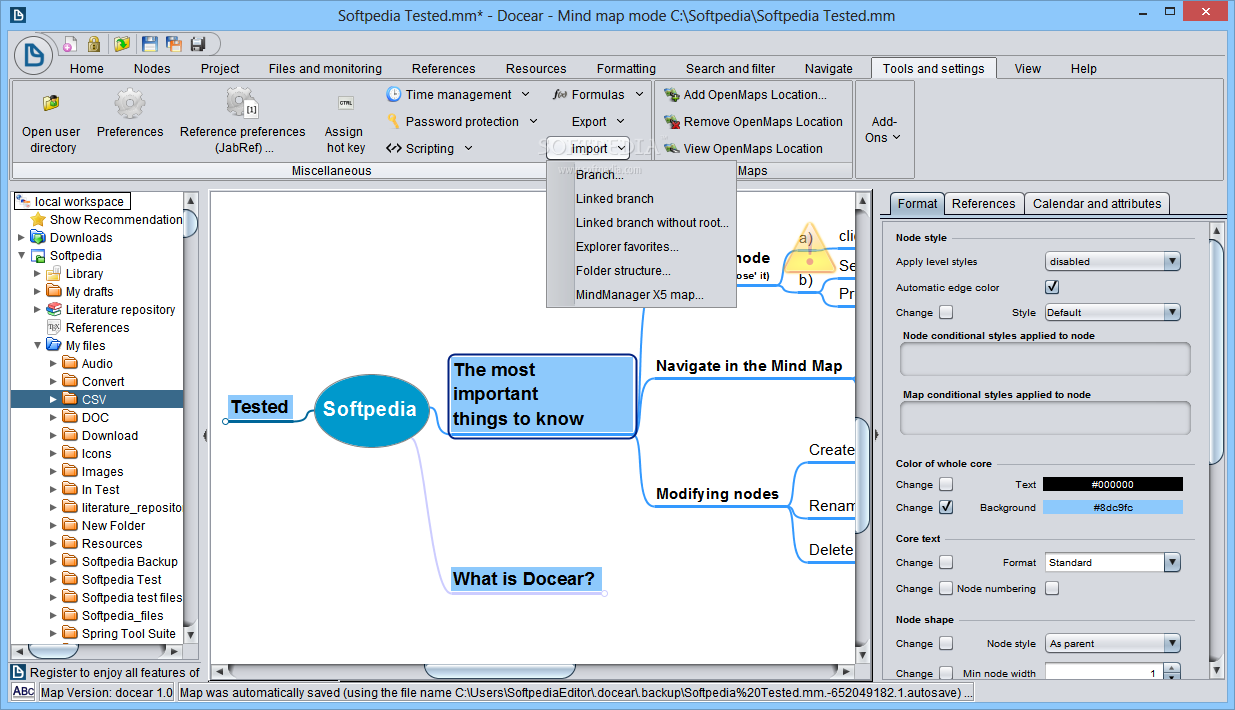
Task: Click the map's horizontal scrollbar thumb
Action: pos(499,670)
